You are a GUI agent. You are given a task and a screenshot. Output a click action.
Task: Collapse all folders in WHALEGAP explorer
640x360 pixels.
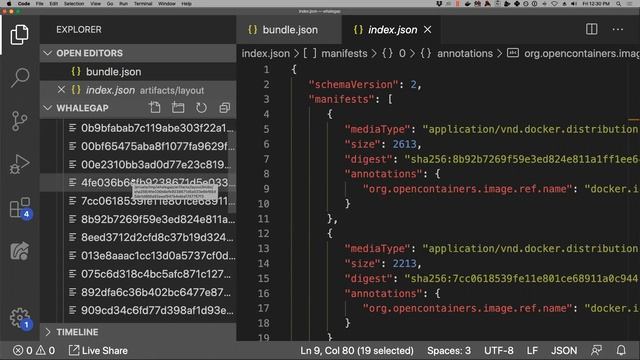tap(224, 108)
